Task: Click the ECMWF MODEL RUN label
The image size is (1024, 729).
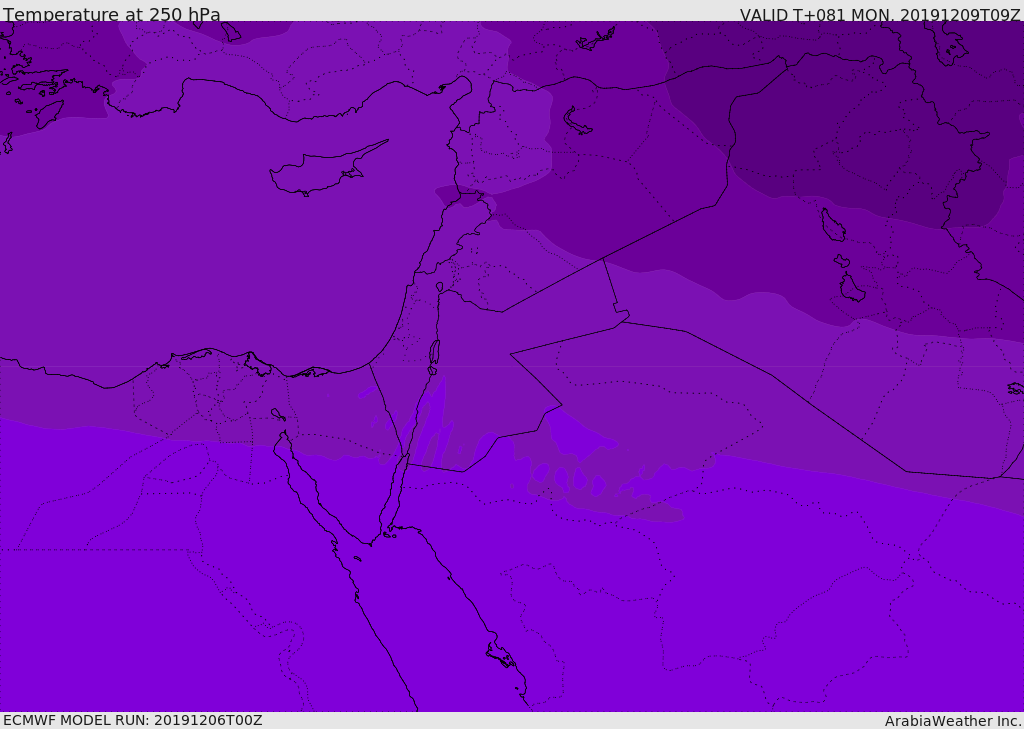Action: click(132, 720)
